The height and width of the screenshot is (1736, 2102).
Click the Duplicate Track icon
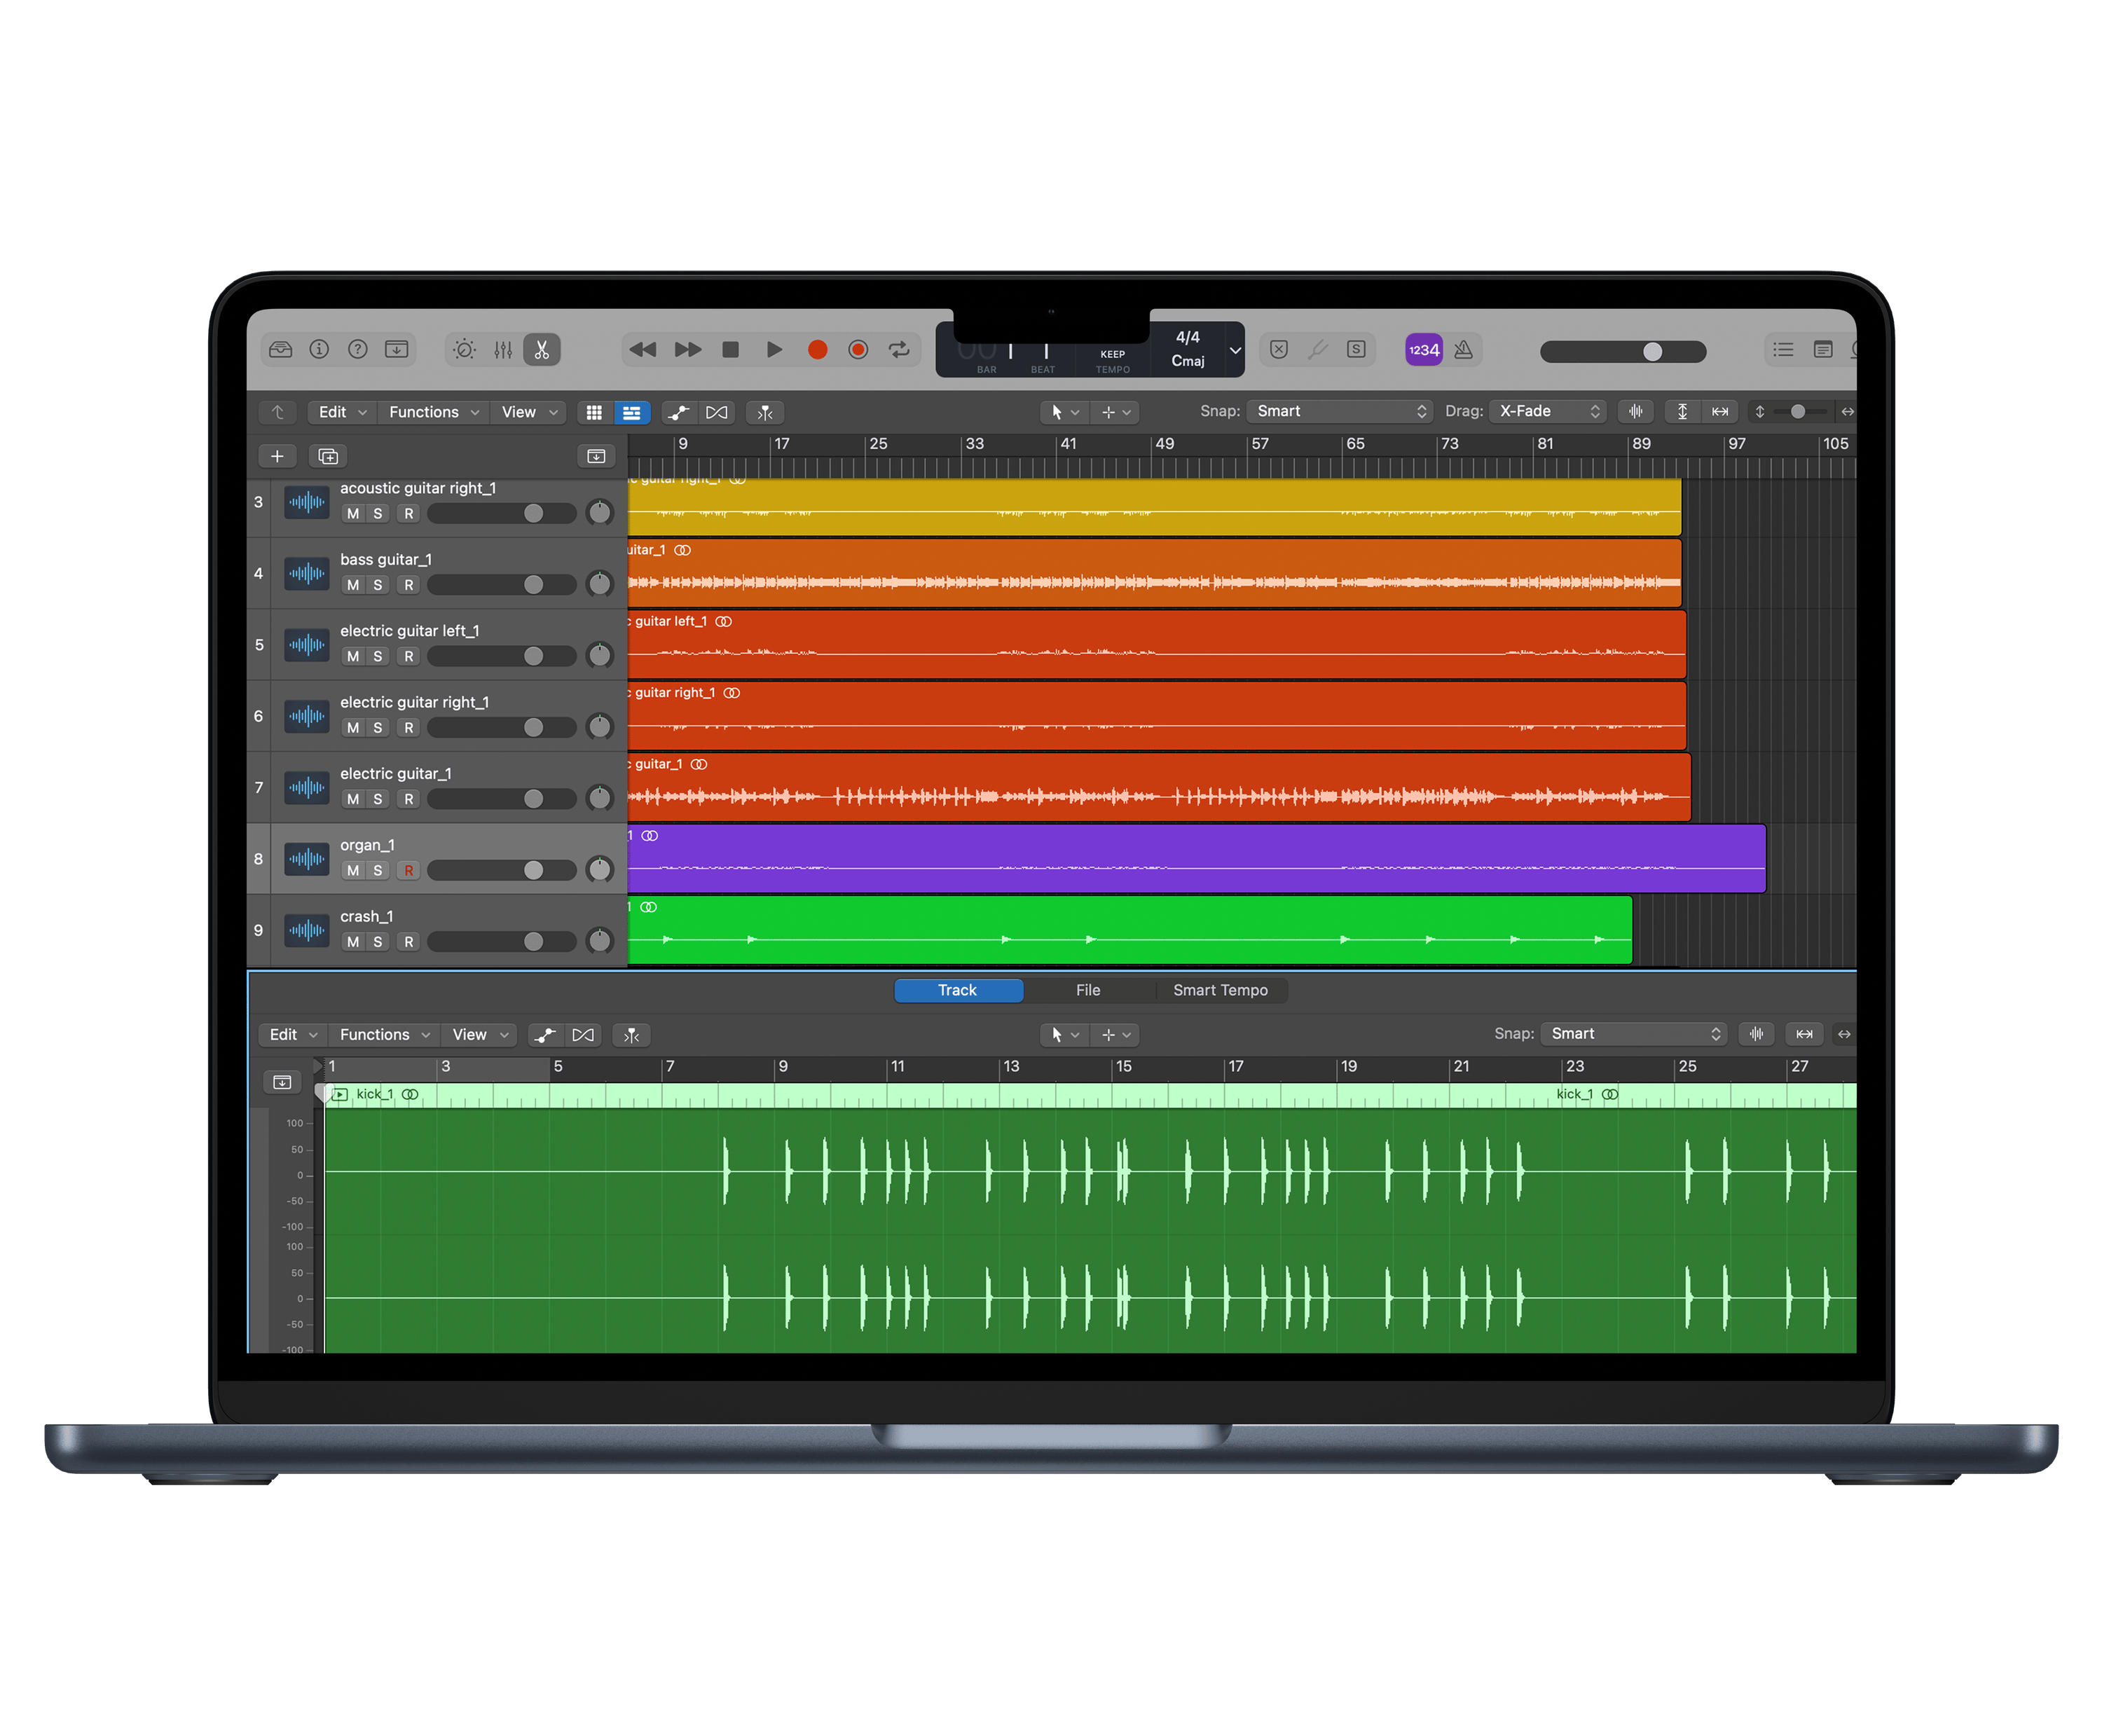click(328, 456)
